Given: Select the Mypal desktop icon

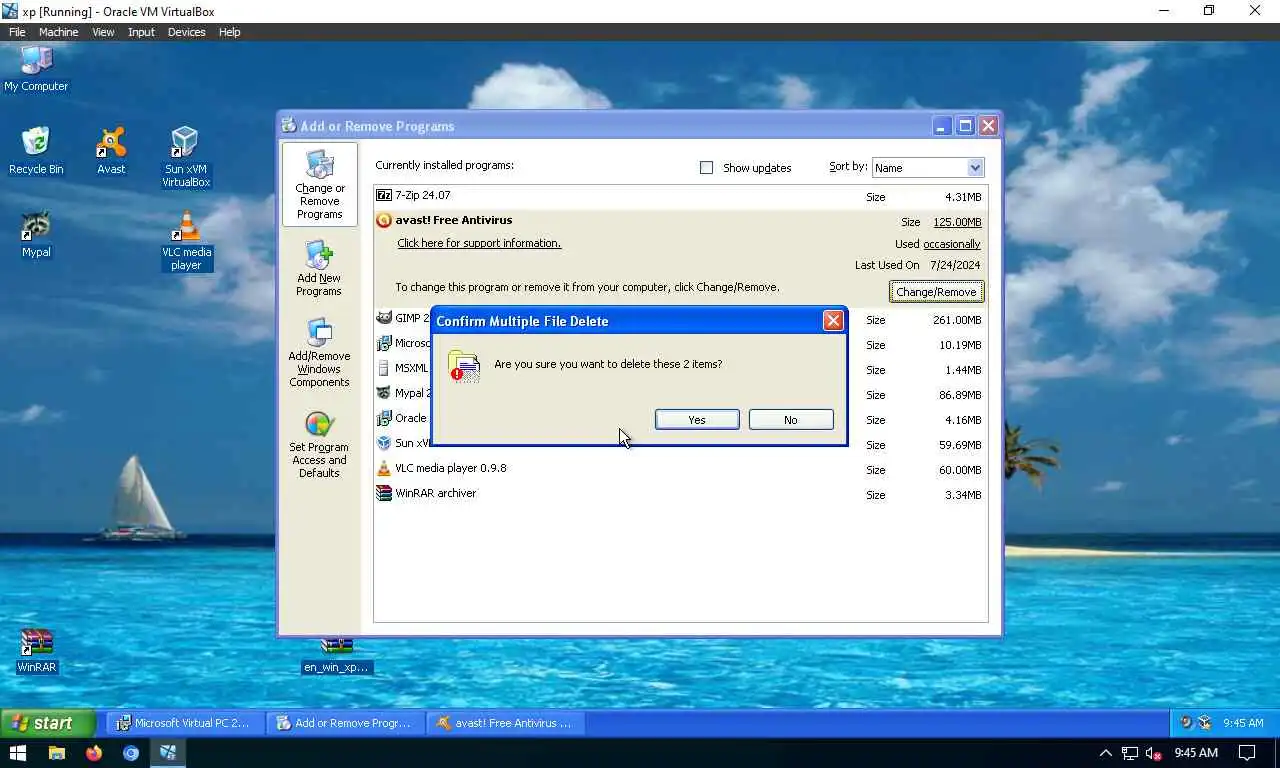Looking at the screenshot, I should point(36,234).
